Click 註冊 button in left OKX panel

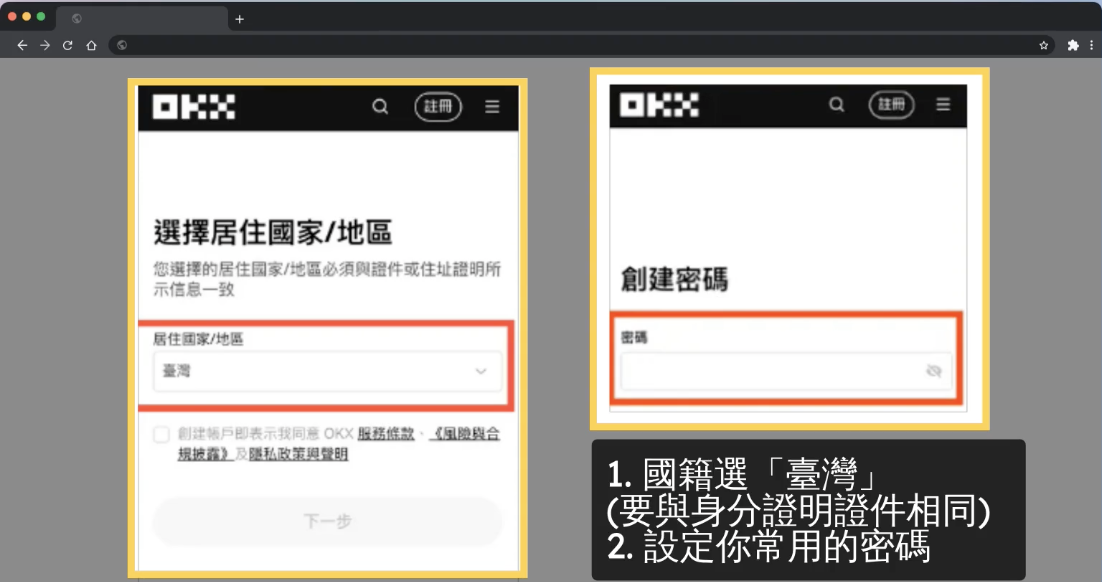point(438,107)
